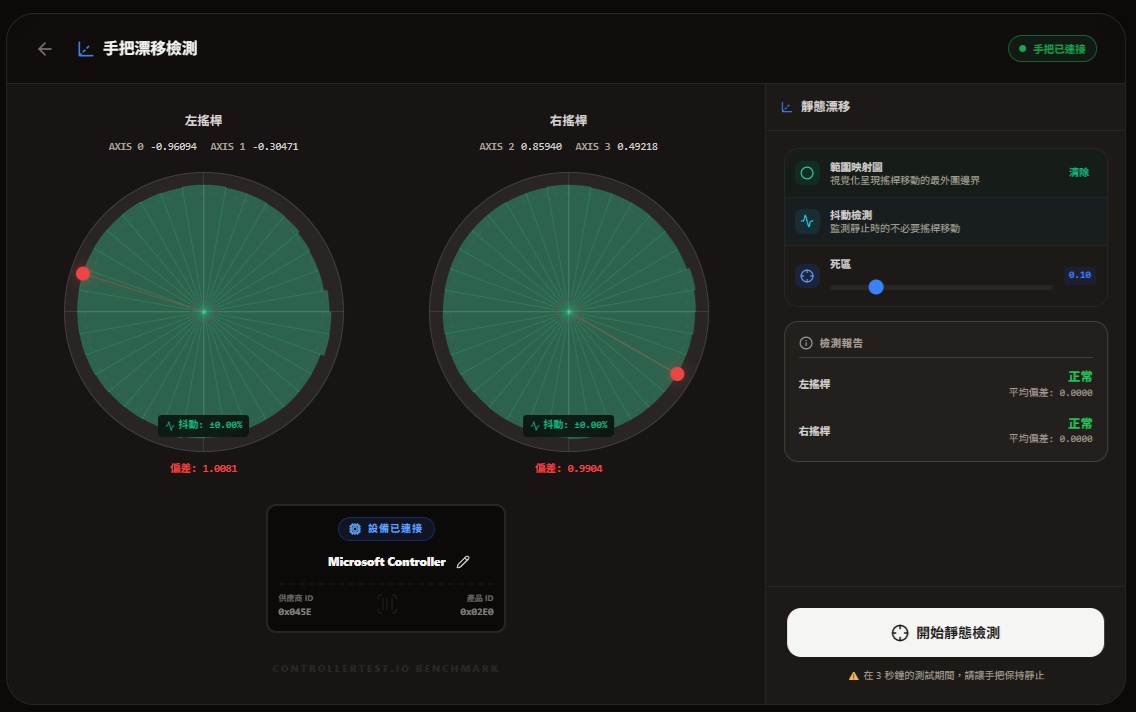Toggle the 抖動檢測 option row
Viewport: 1136px width, 712px height.
click(945, 221)
